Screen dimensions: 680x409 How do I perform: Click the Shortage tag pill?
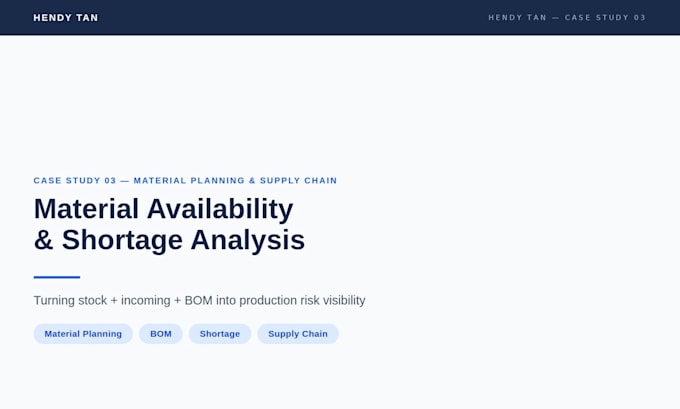coord(220,334)
